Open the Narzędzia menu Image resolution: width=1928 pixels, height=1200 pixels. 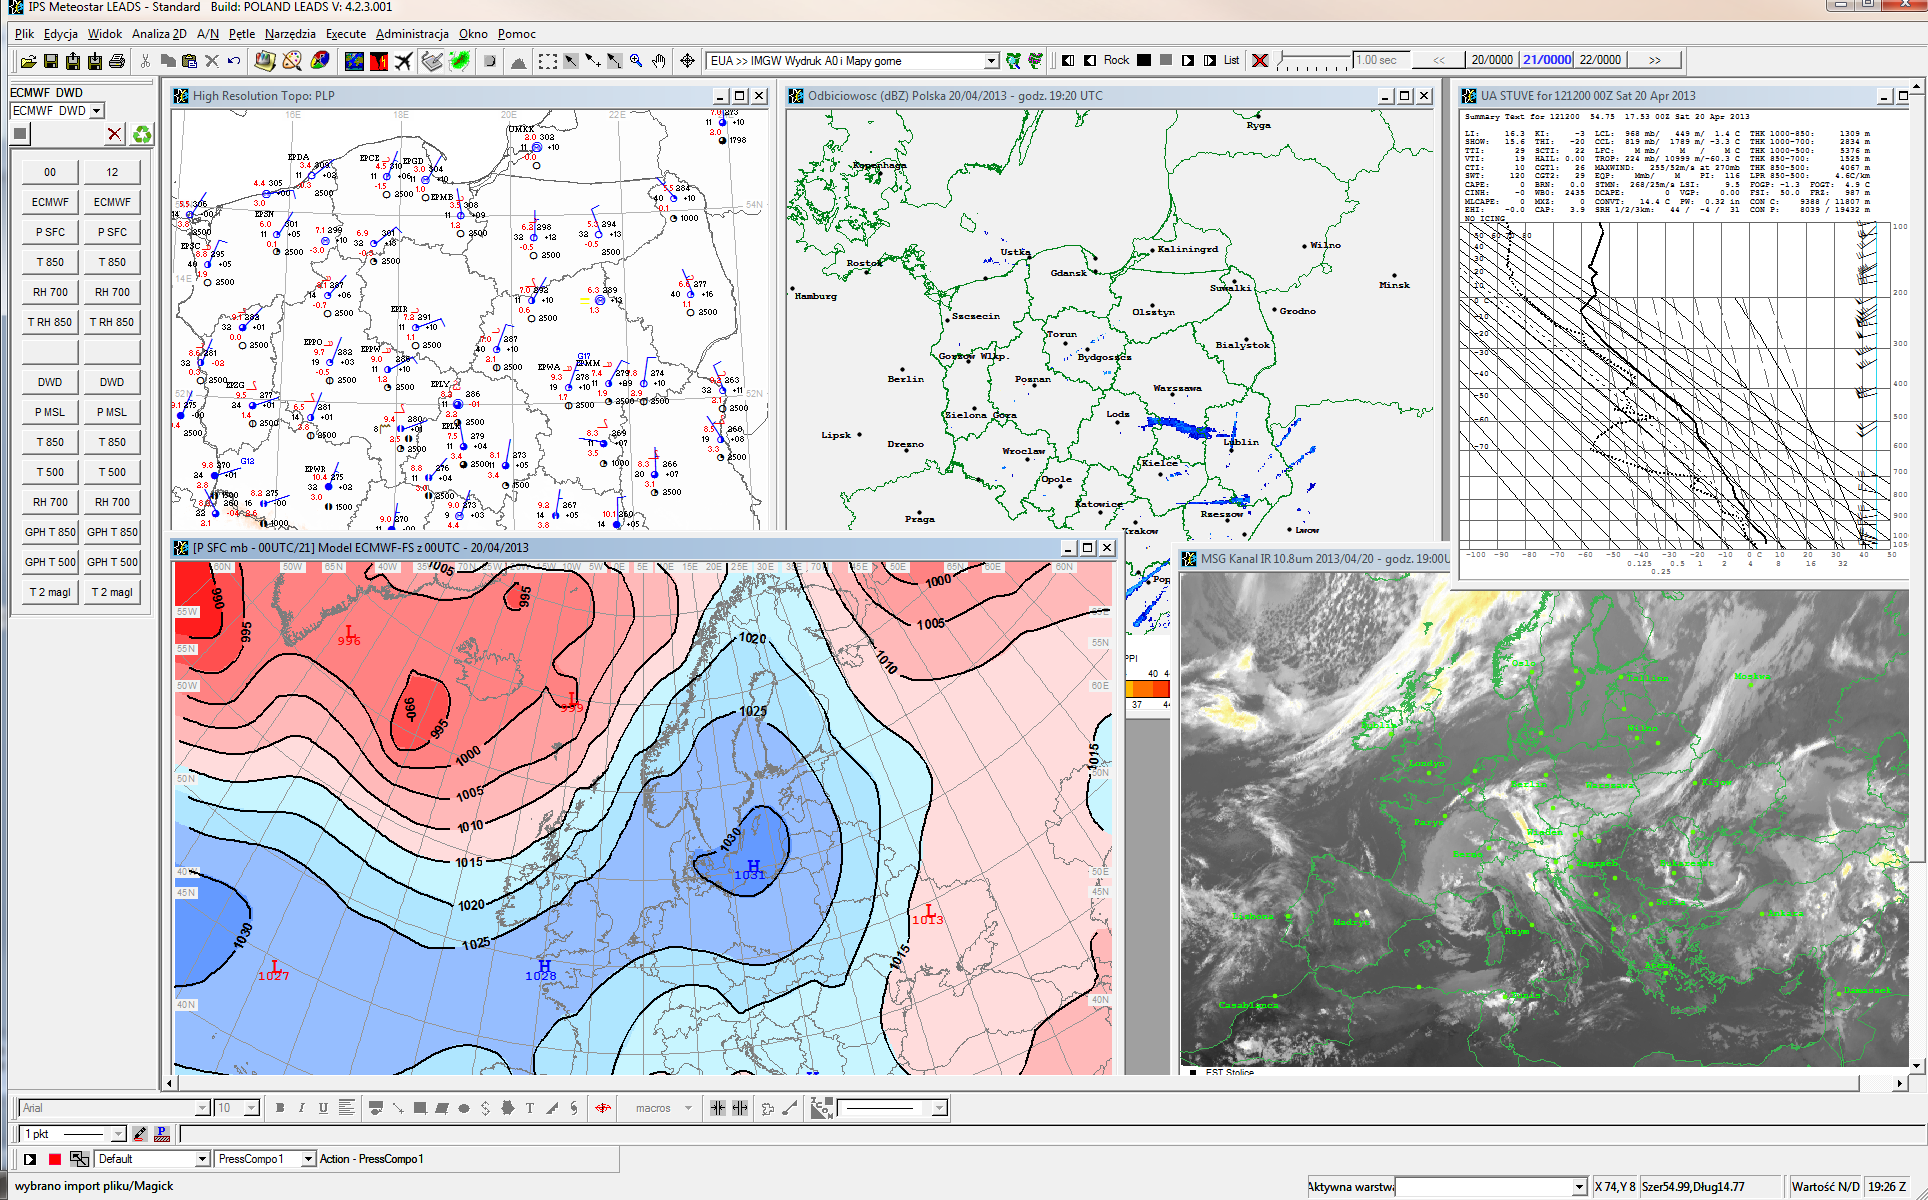(290, 34)
